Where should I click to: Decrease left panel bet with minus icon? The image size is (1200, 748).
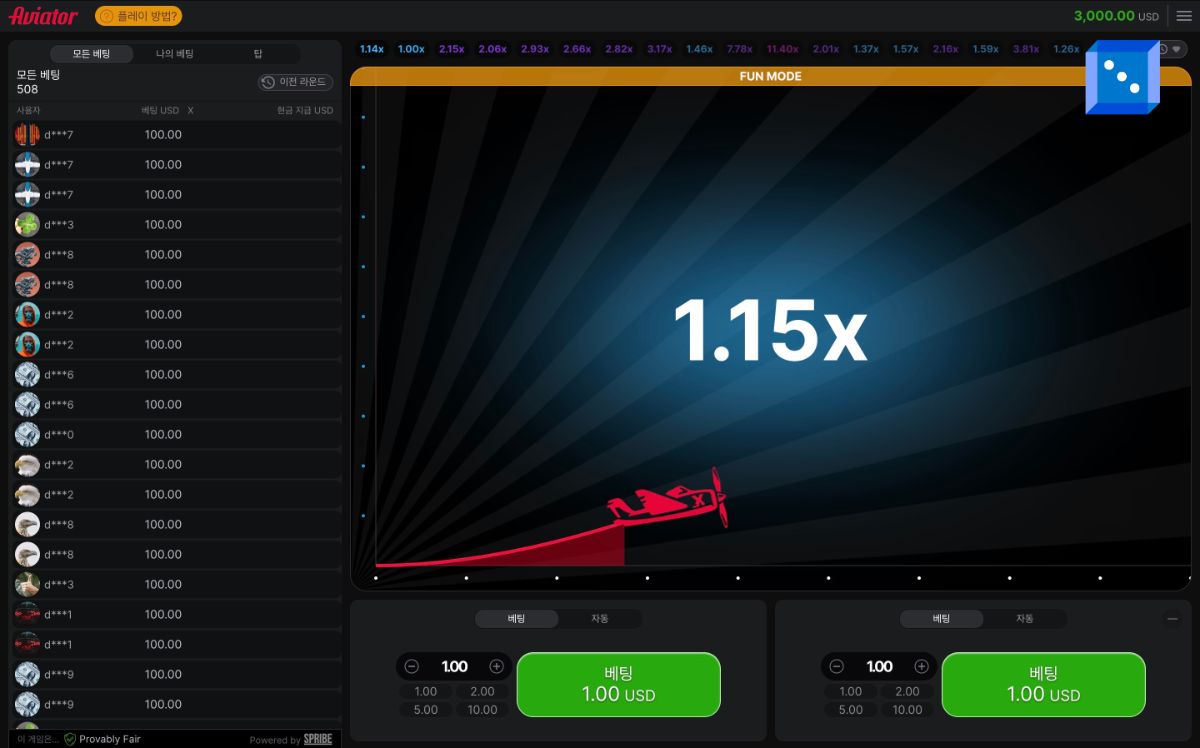[412, 666]
